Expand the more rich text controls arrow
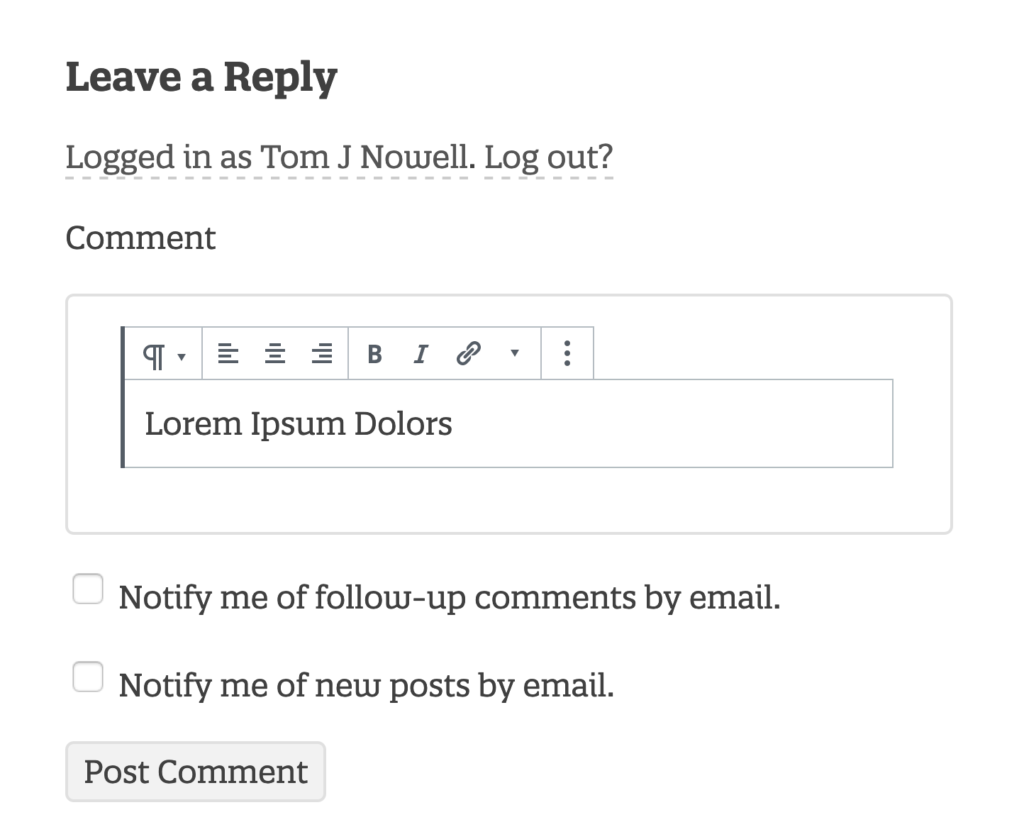Screen dimensions: 1024x827 tap(515, 353)
